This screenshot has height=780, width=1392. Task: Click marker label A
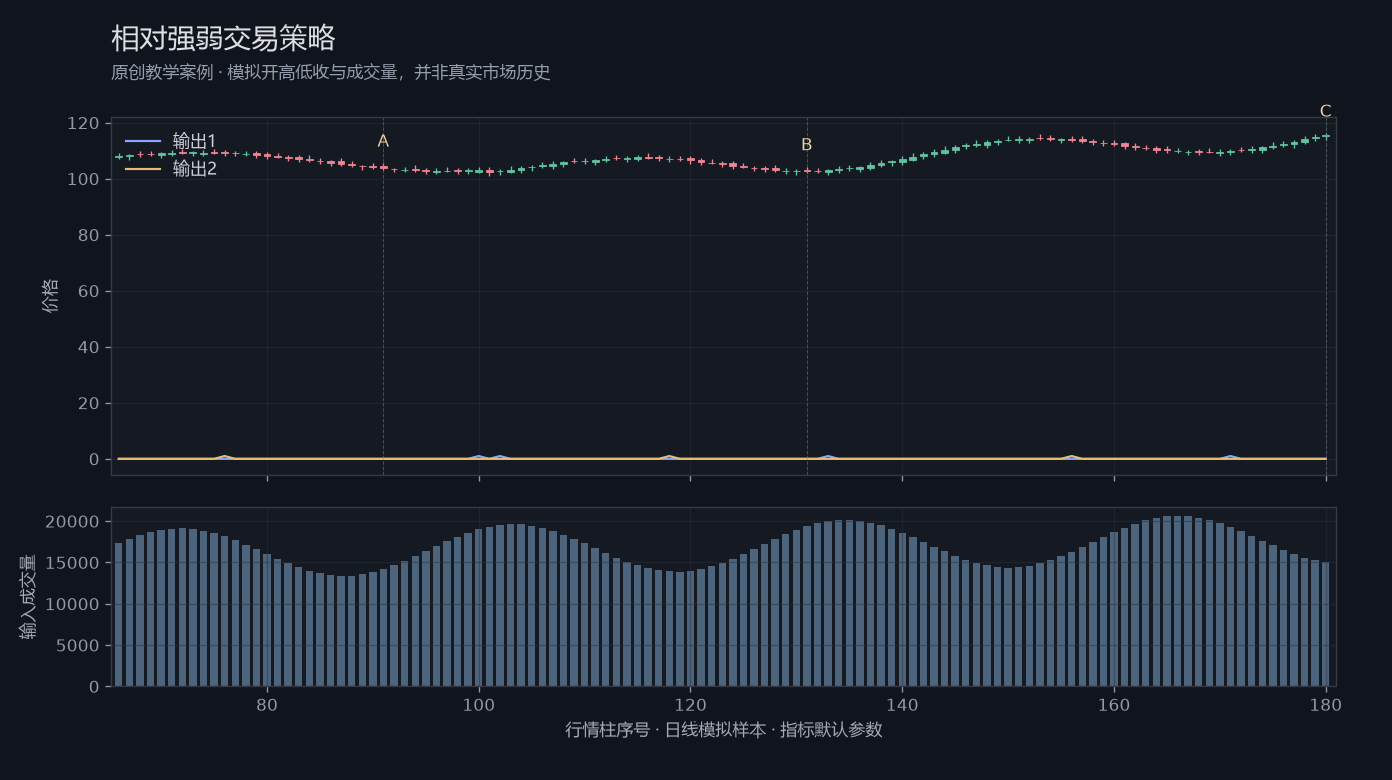coord(383,141)
